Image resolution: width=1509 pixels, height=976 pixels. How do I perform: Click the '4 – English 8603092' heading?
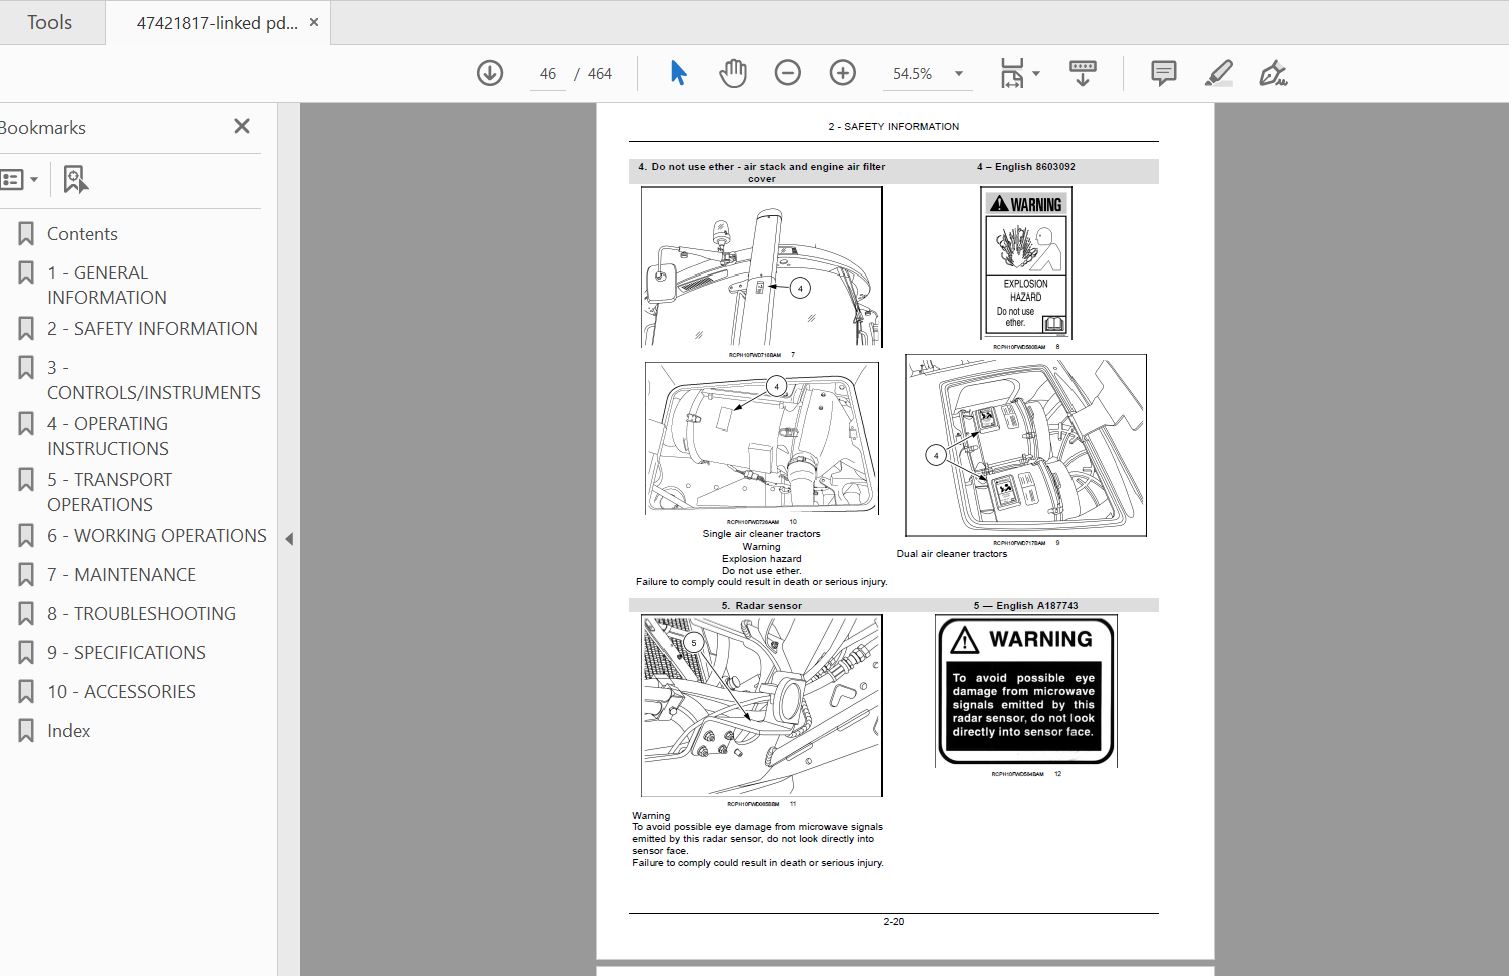click(1026, 167)
